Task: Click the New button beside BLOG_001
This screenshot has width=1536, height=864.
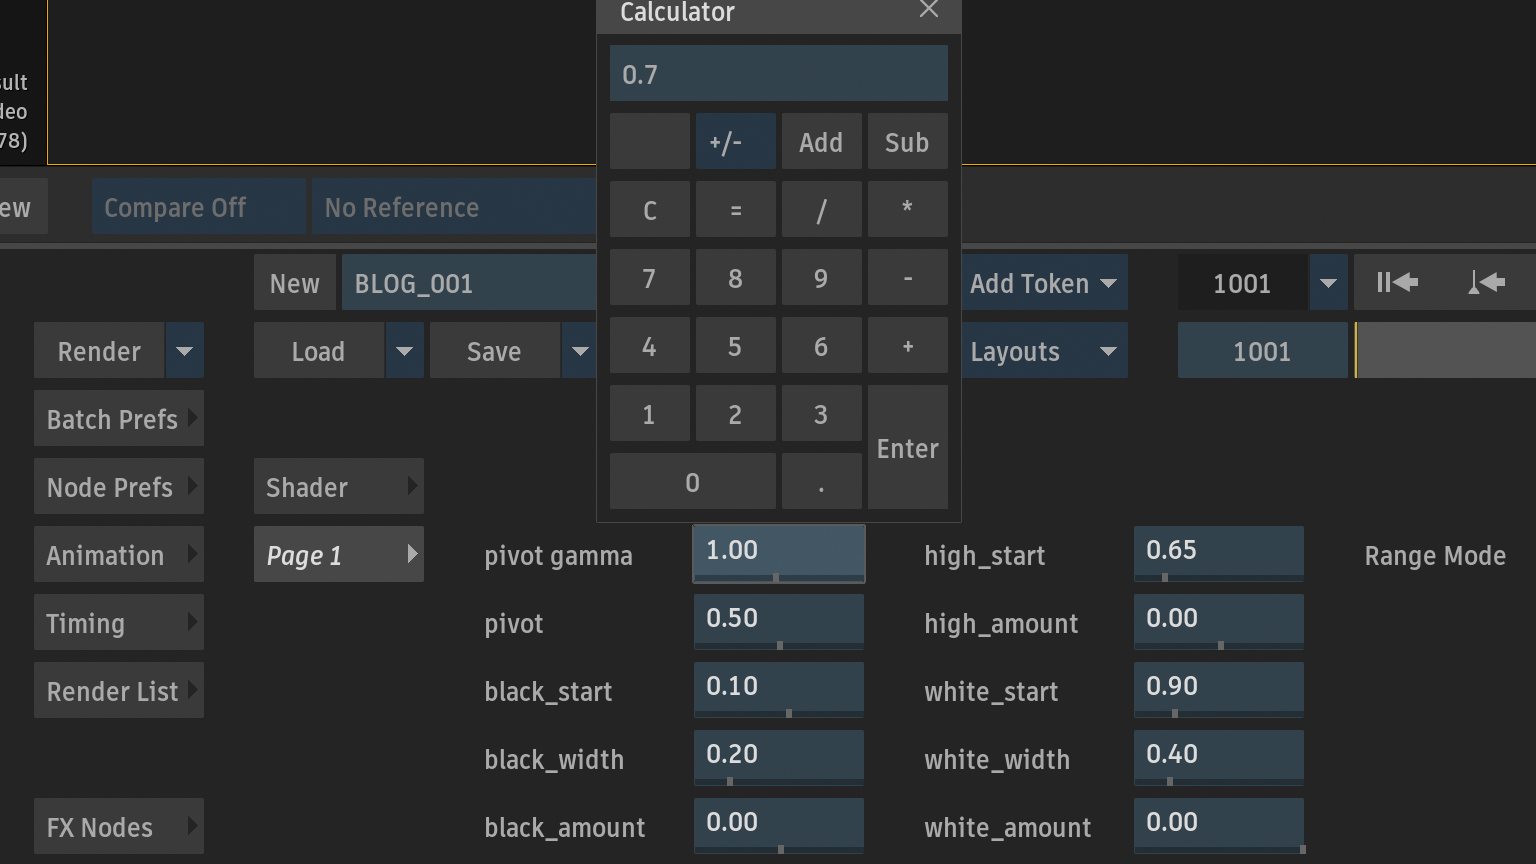Action: click(x=295, y=282)
